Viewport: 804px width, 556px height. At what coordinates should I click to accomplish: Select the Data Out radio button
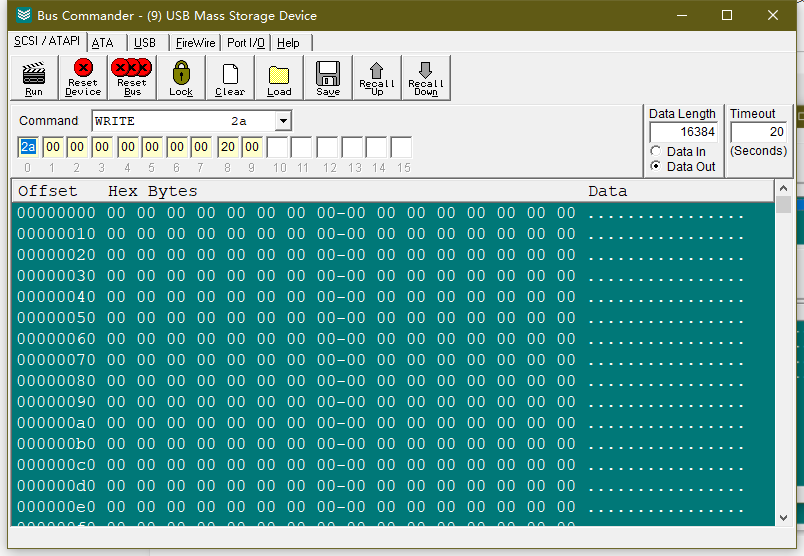[x=656, y=166]
